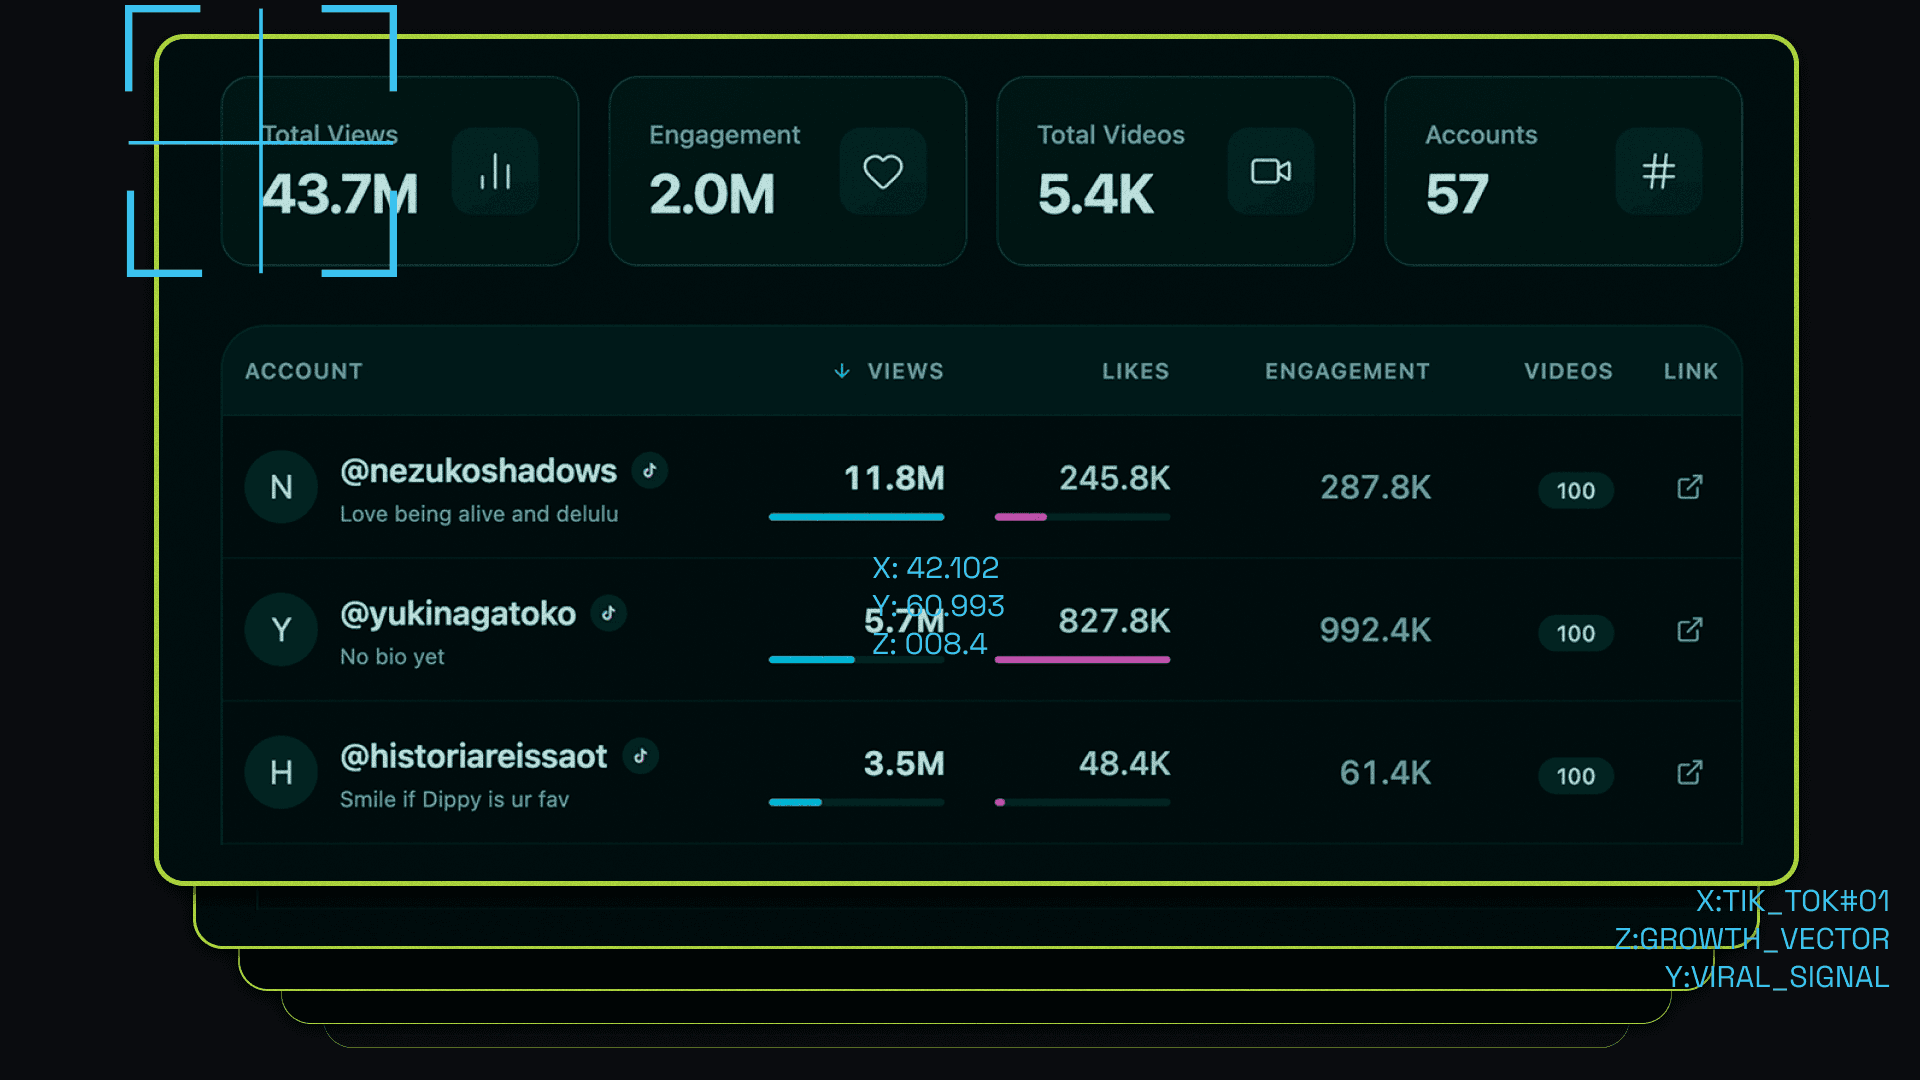Open external link for @yukinagatoko row
Screen dimensions: 1920x1080
(x=1690, y=630)
